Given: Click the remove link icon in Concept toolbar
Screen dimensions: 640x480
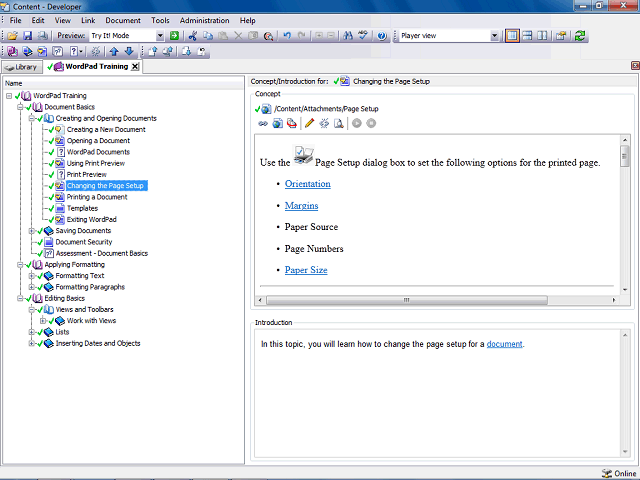Looking at the screenshot, I should 324,123.
